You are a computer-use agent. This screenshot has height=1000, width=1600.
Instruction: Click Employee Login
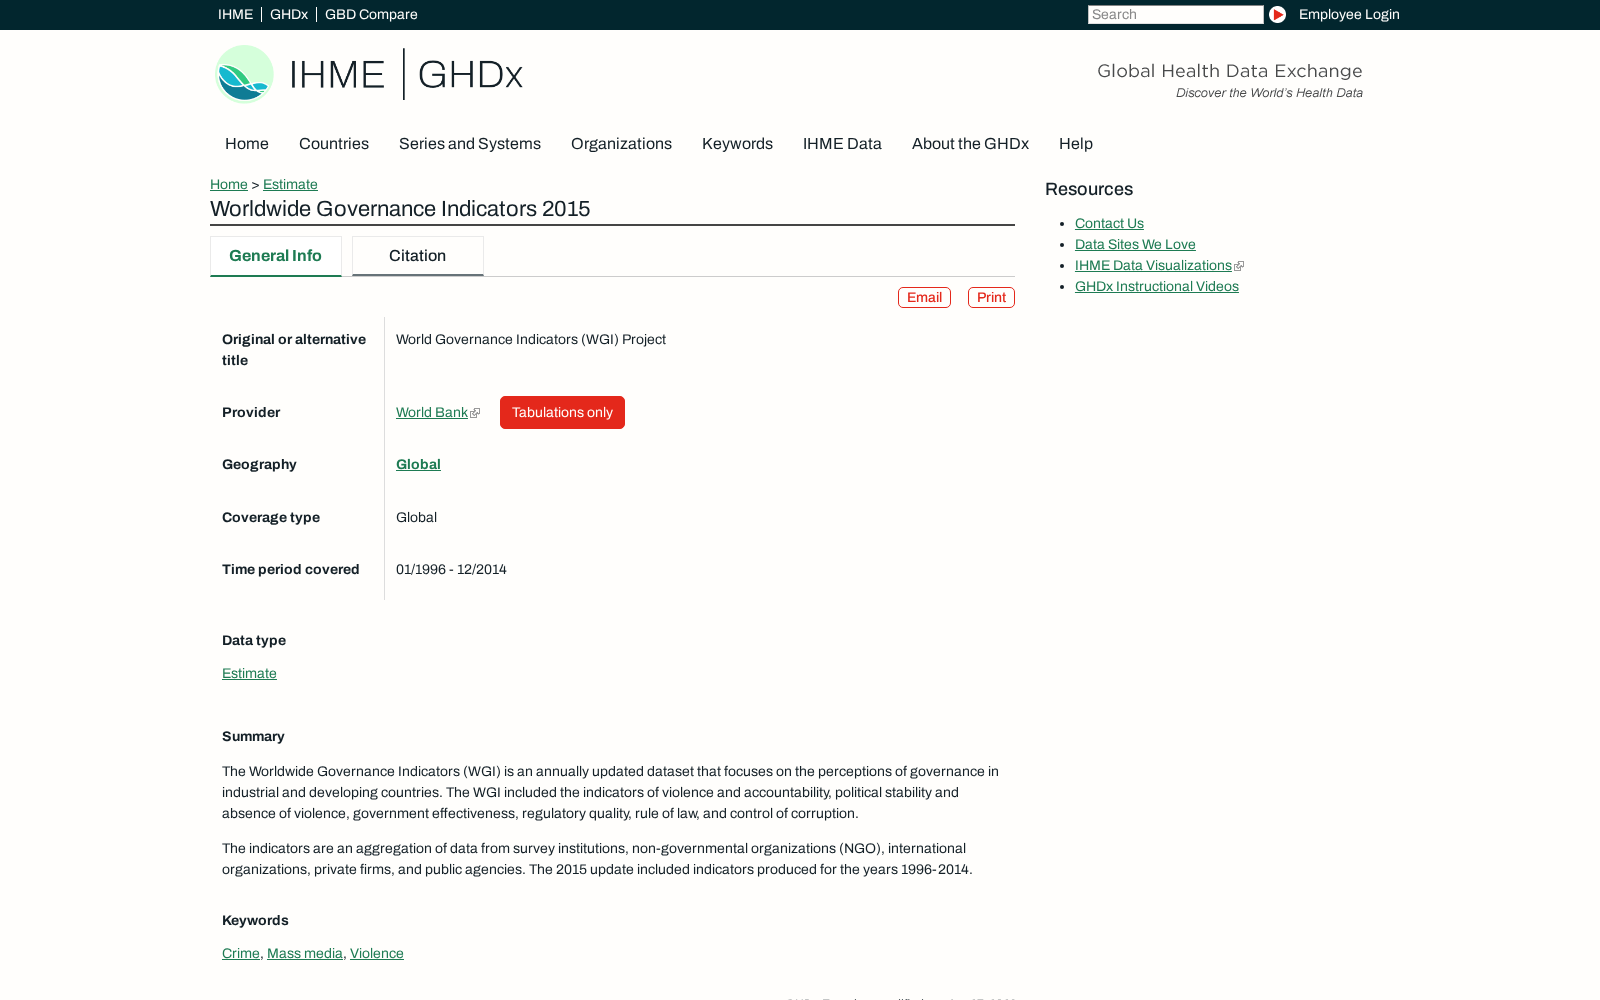pos(1349,14)
